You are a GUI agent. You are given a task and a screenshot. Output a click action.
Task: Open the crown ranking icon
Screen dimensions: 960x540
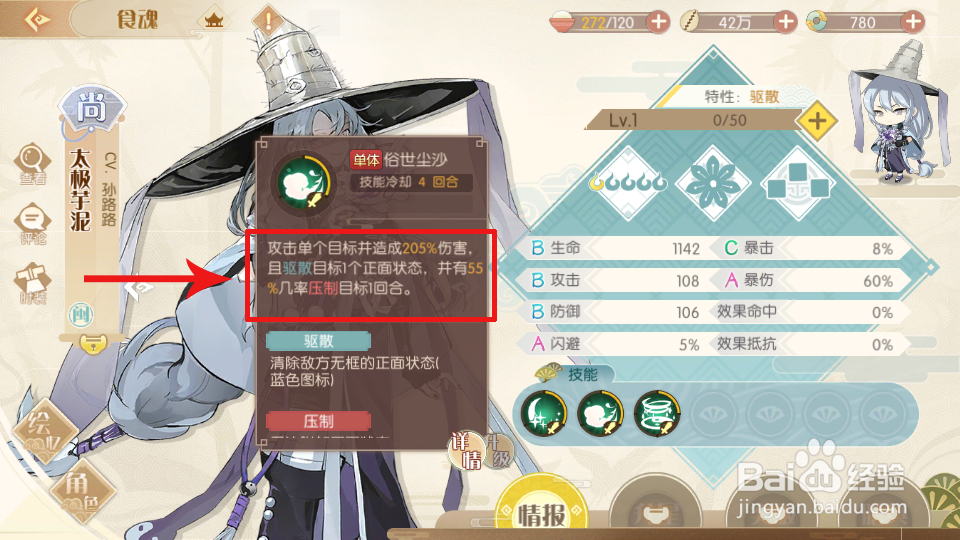click(x=213, y=21)
